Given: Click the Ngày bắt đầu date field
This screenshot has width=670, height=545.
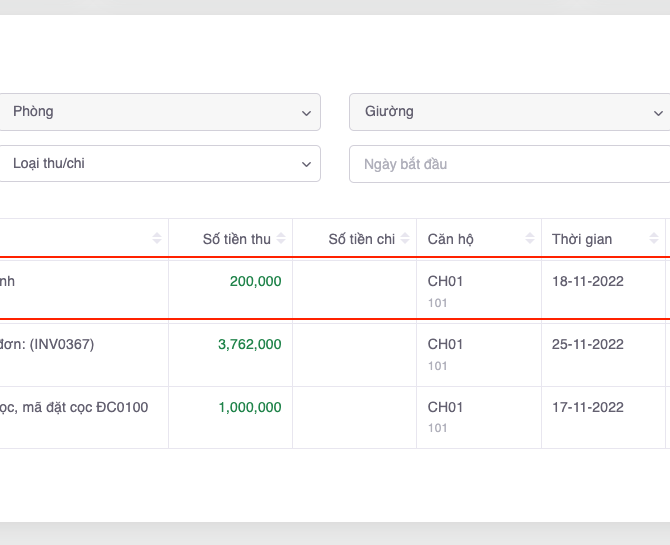Looking at the screenshot, I should [x=508, y=164].
